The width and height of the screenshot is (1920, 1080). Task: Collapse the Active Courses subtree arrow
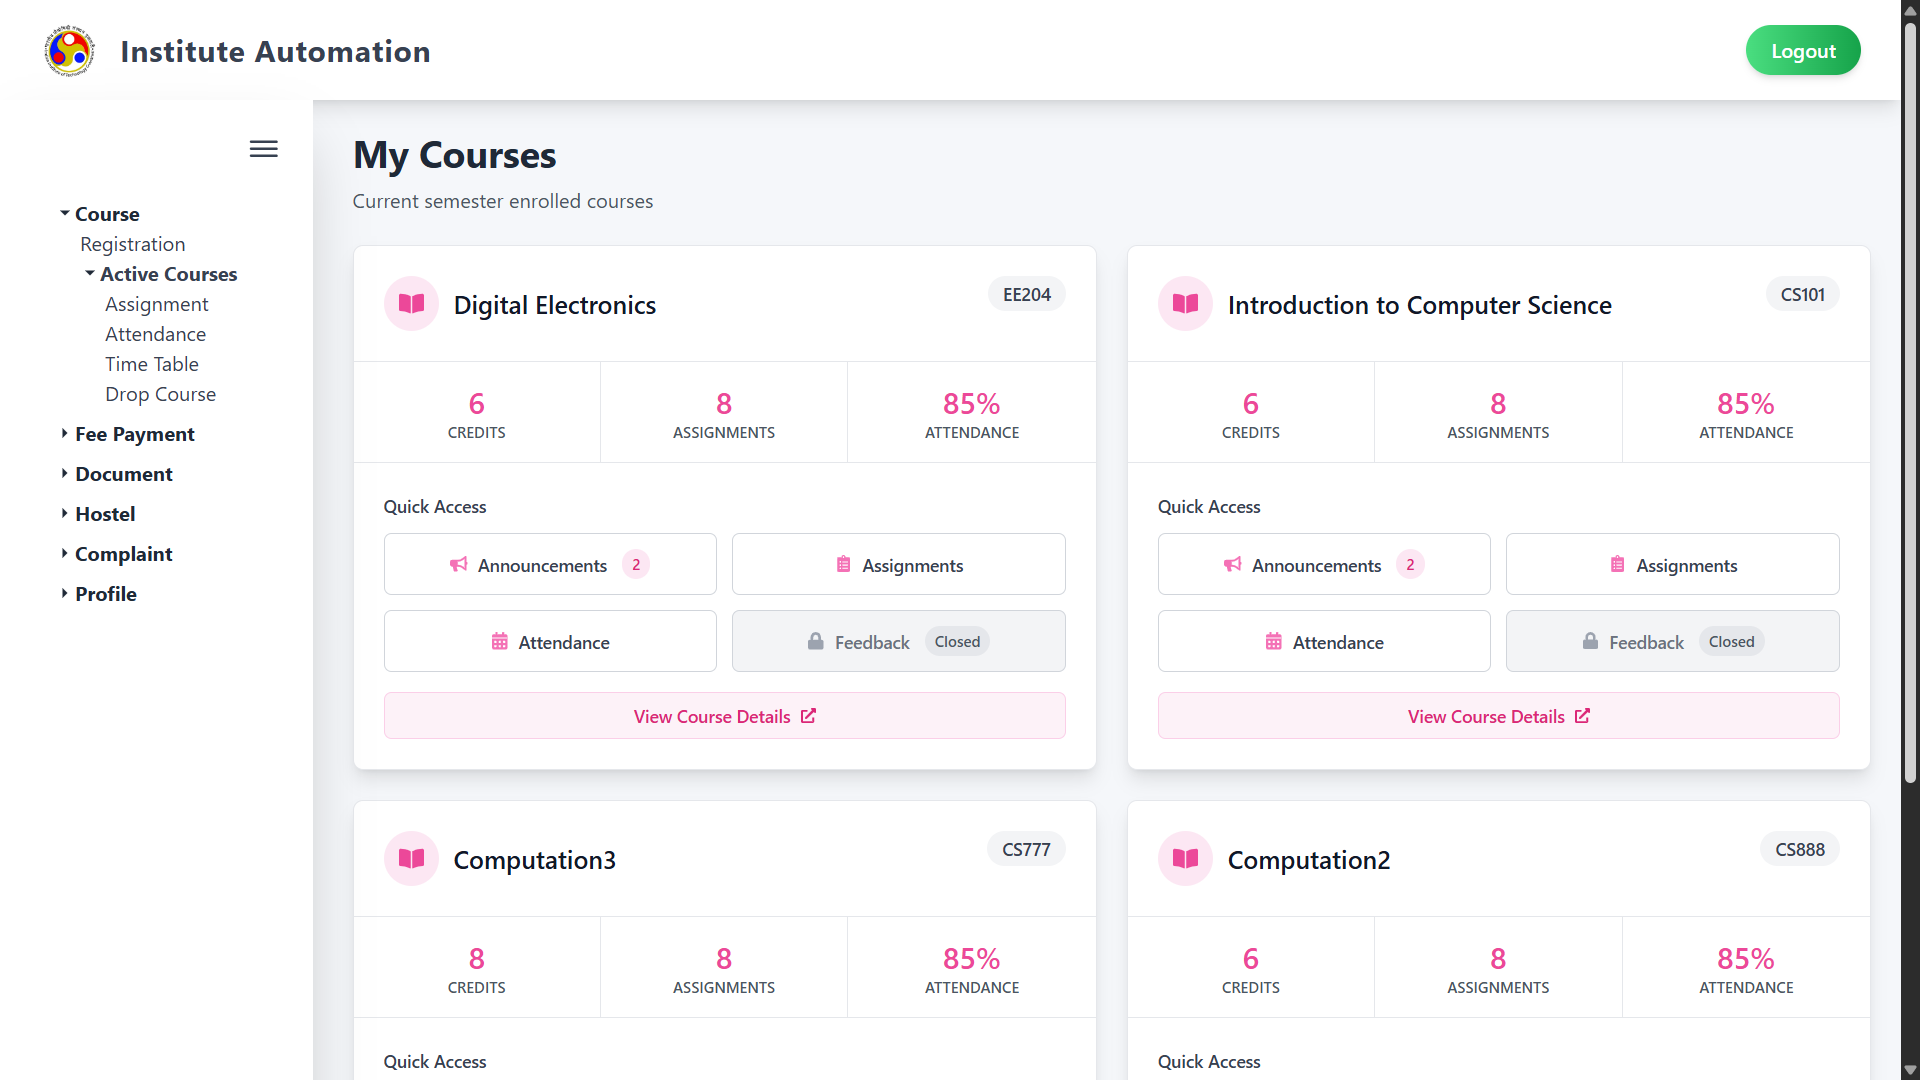coord(90,273)
